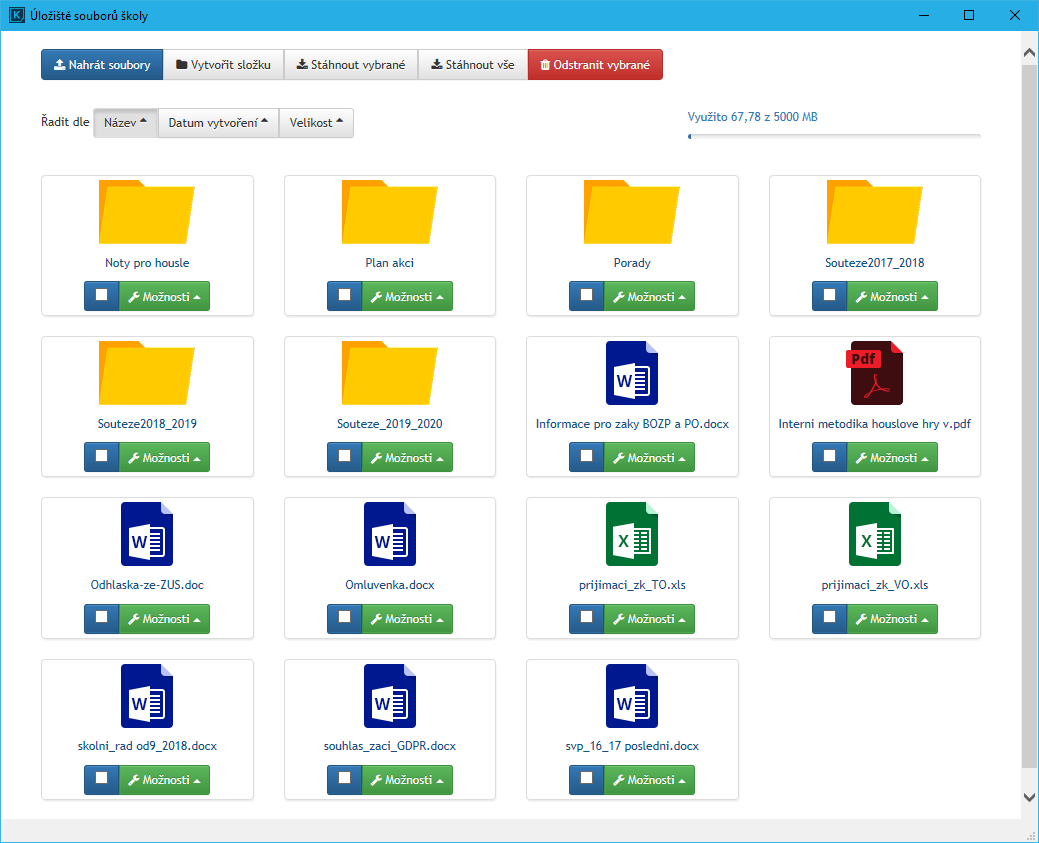Open the Noty pro housle folder icon

147,212
